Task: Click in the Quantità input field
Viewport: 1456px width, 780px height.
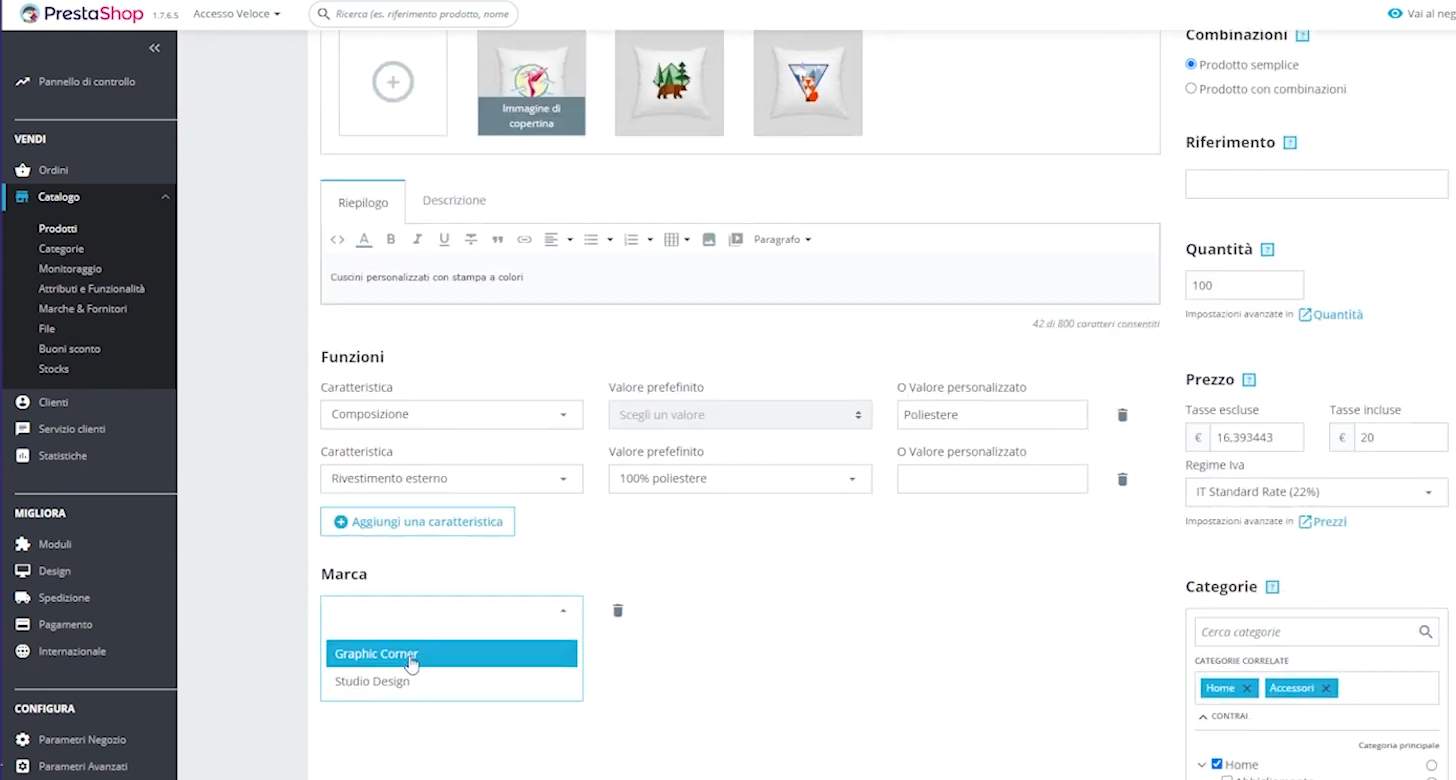Action: 1244,285
